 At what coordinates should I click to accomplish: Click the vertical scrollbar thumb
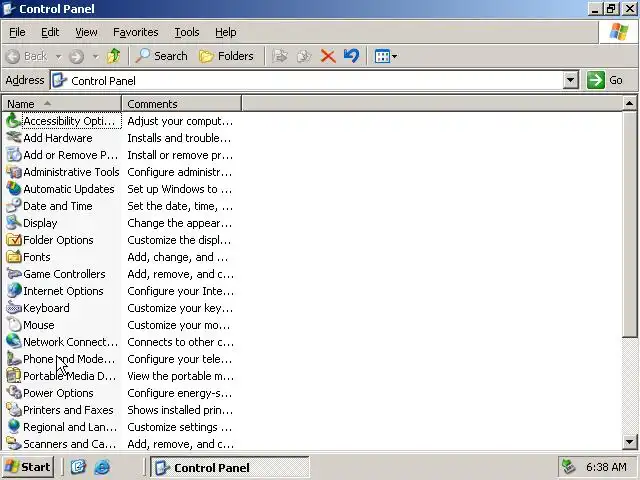click(629, 224)
